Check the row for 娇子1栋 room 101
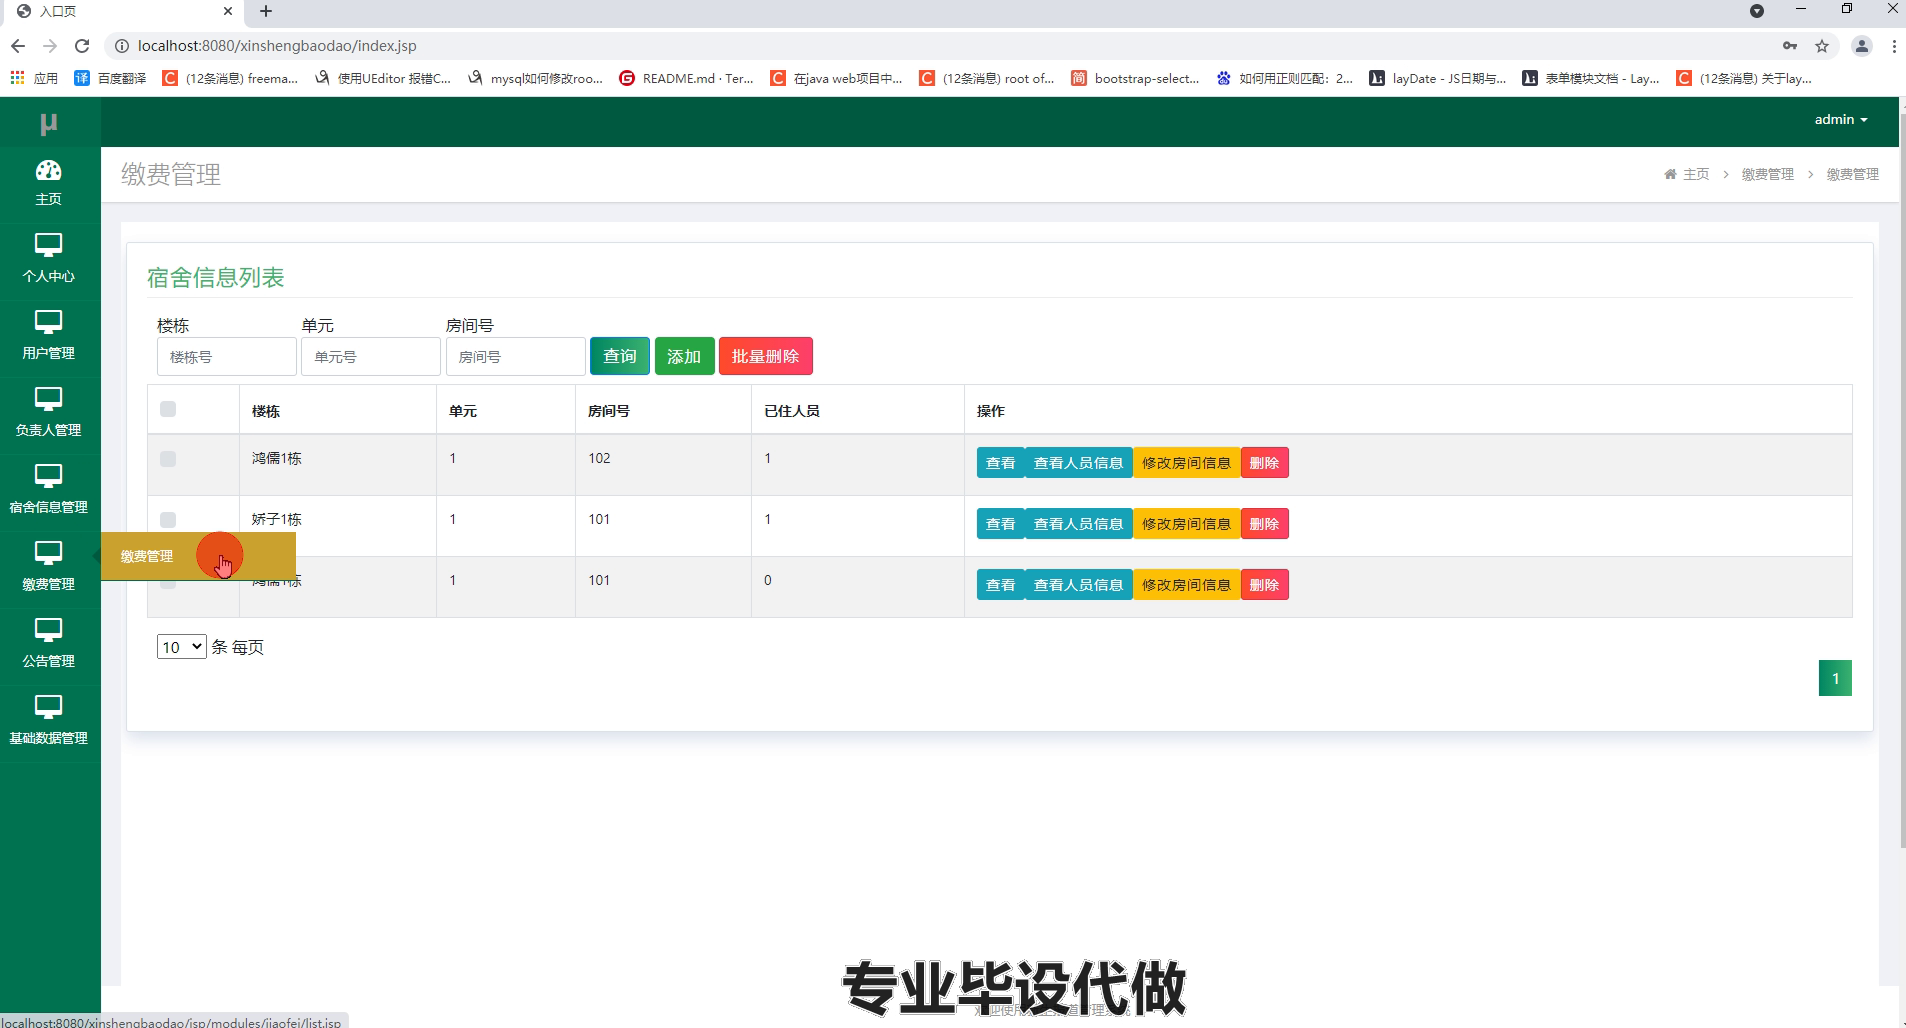The width and height of the screenshot is (1906, 1028). click(168, 520)
